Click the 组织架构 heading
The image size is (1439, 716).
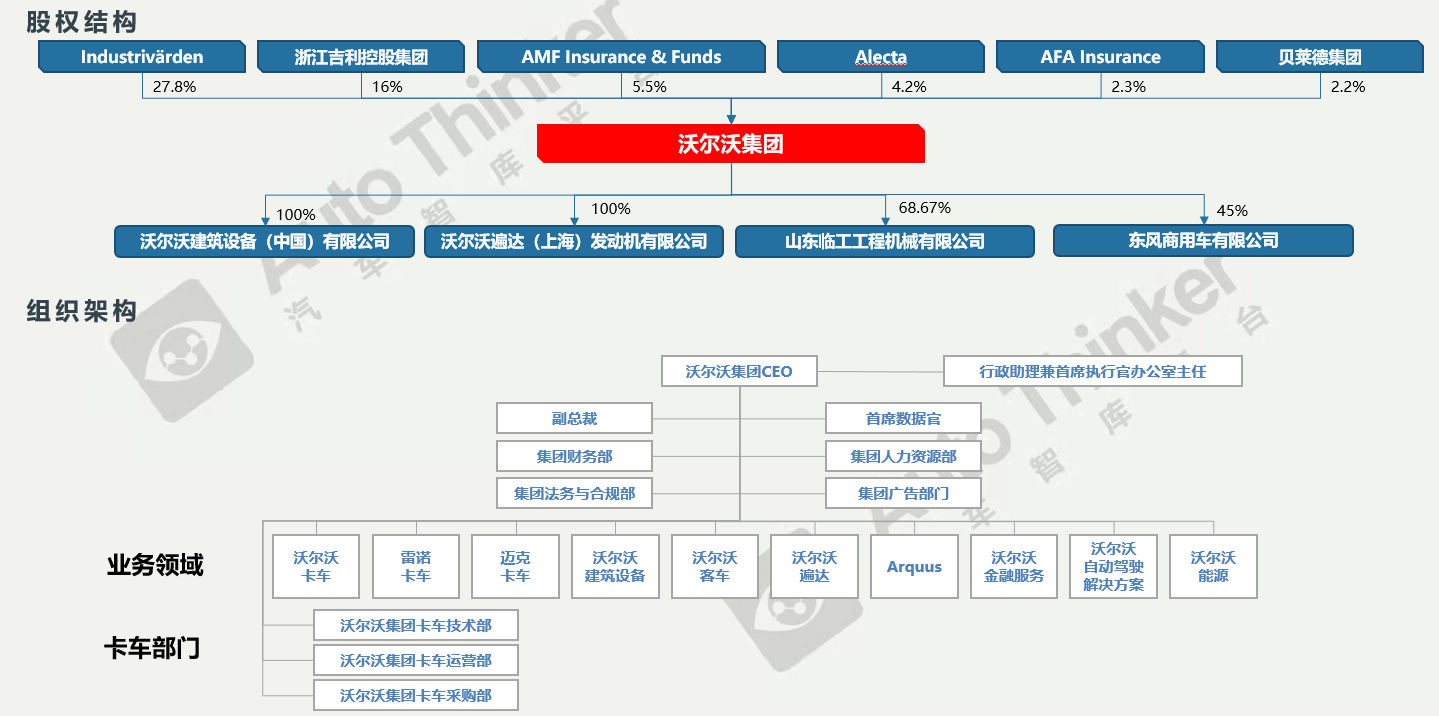pos(82,311)
